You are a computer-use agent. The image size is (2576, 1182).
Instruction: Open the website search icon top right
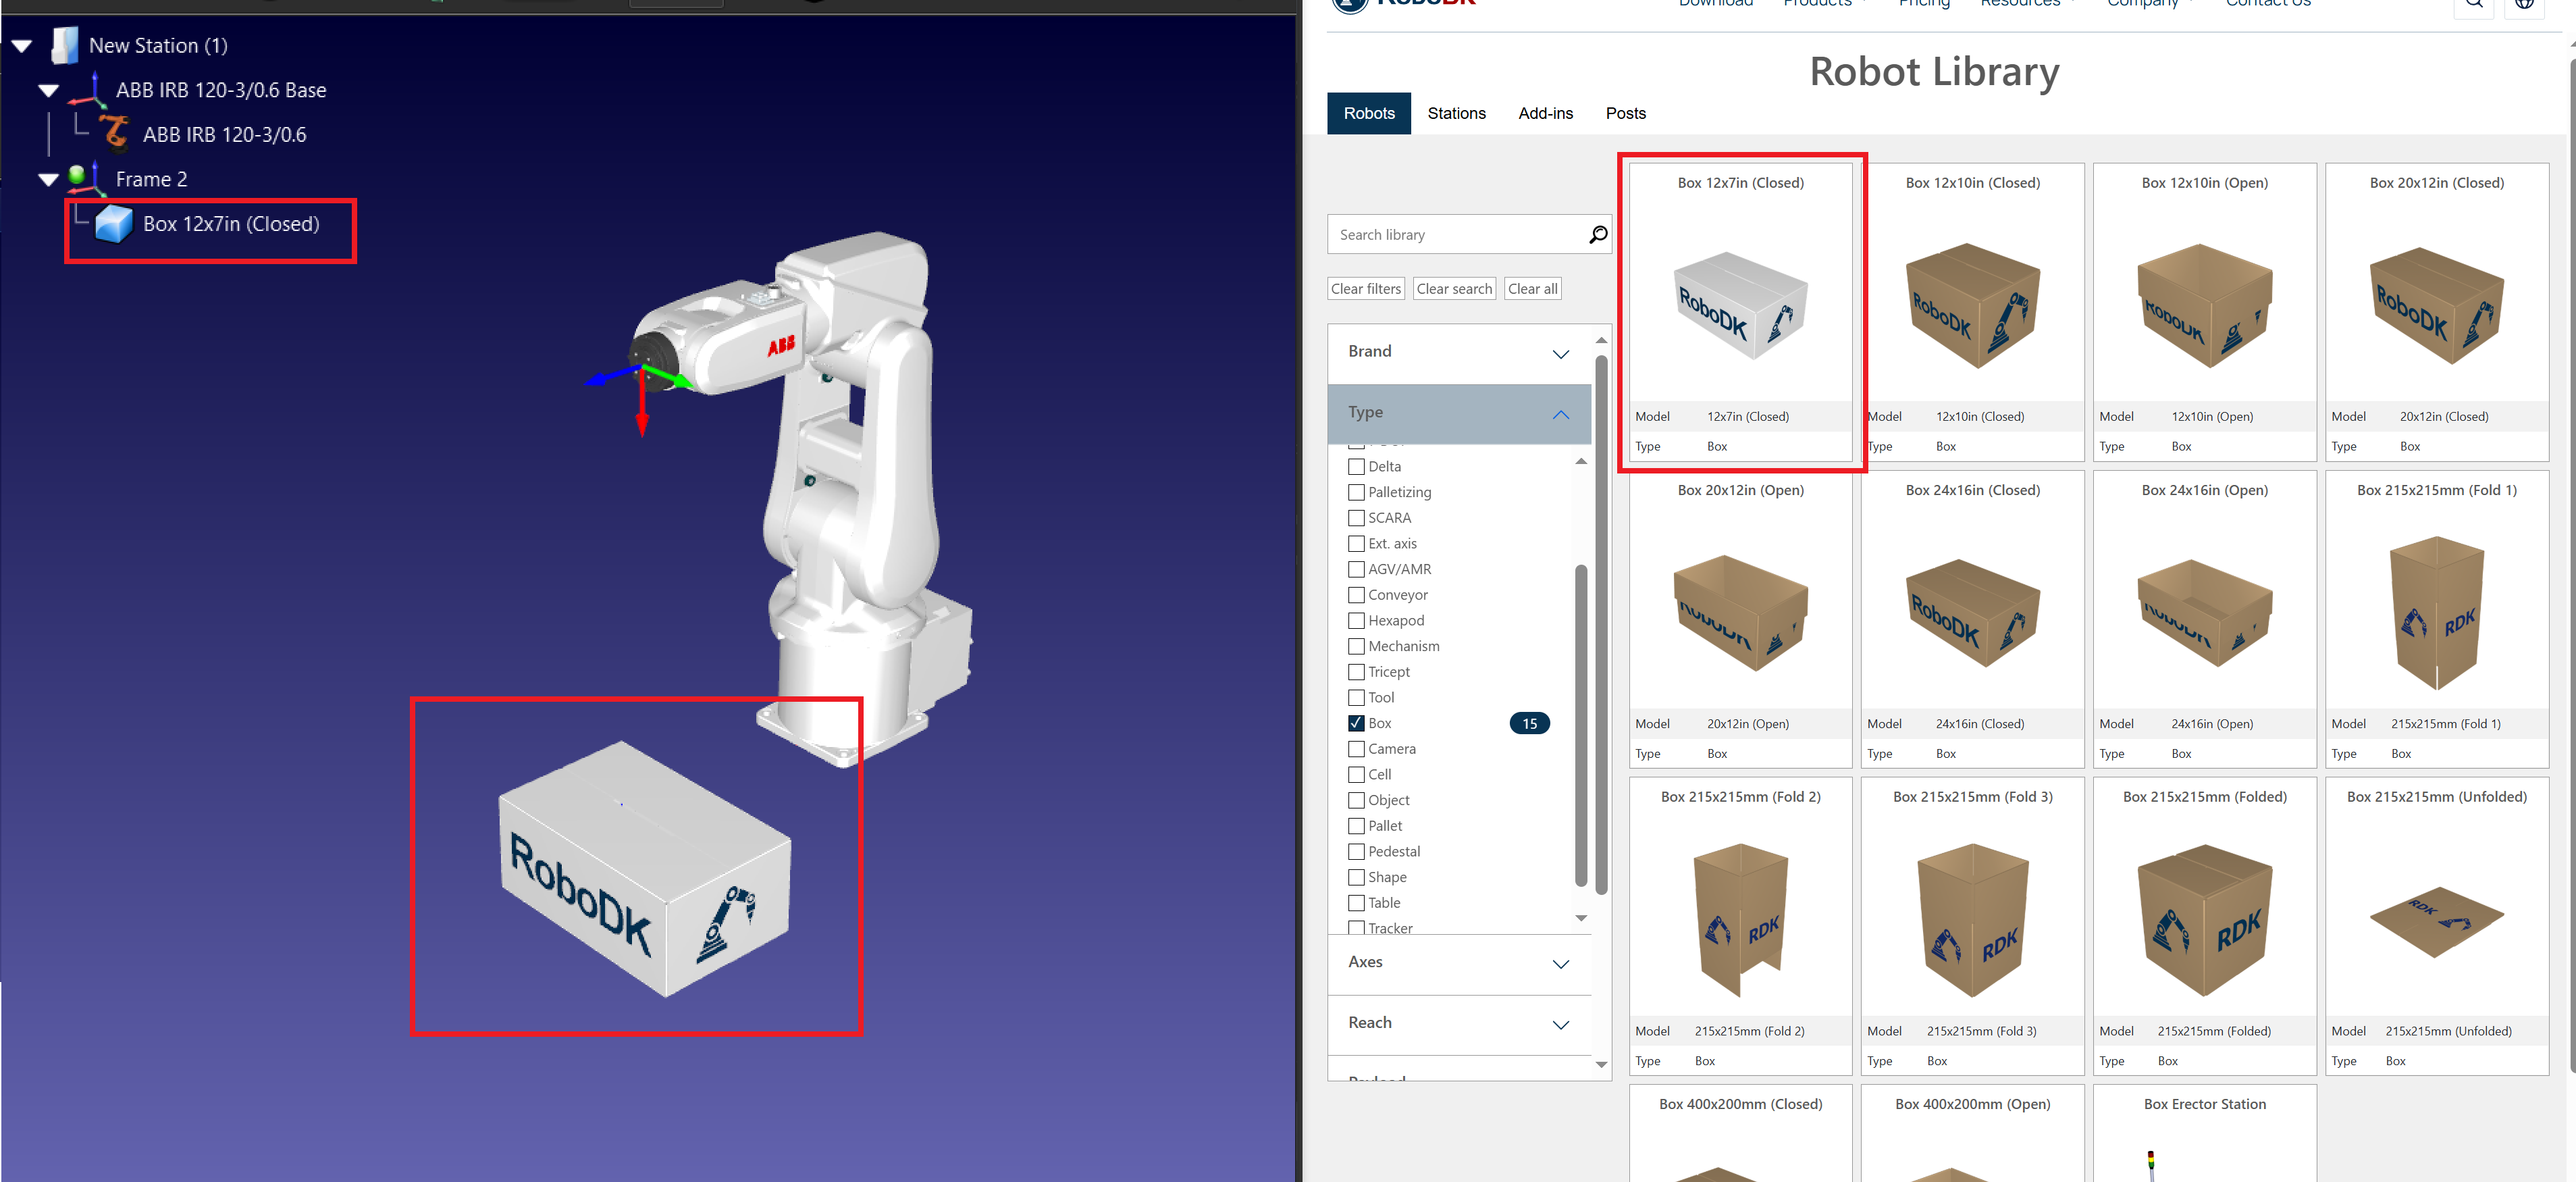(2473, 4)
